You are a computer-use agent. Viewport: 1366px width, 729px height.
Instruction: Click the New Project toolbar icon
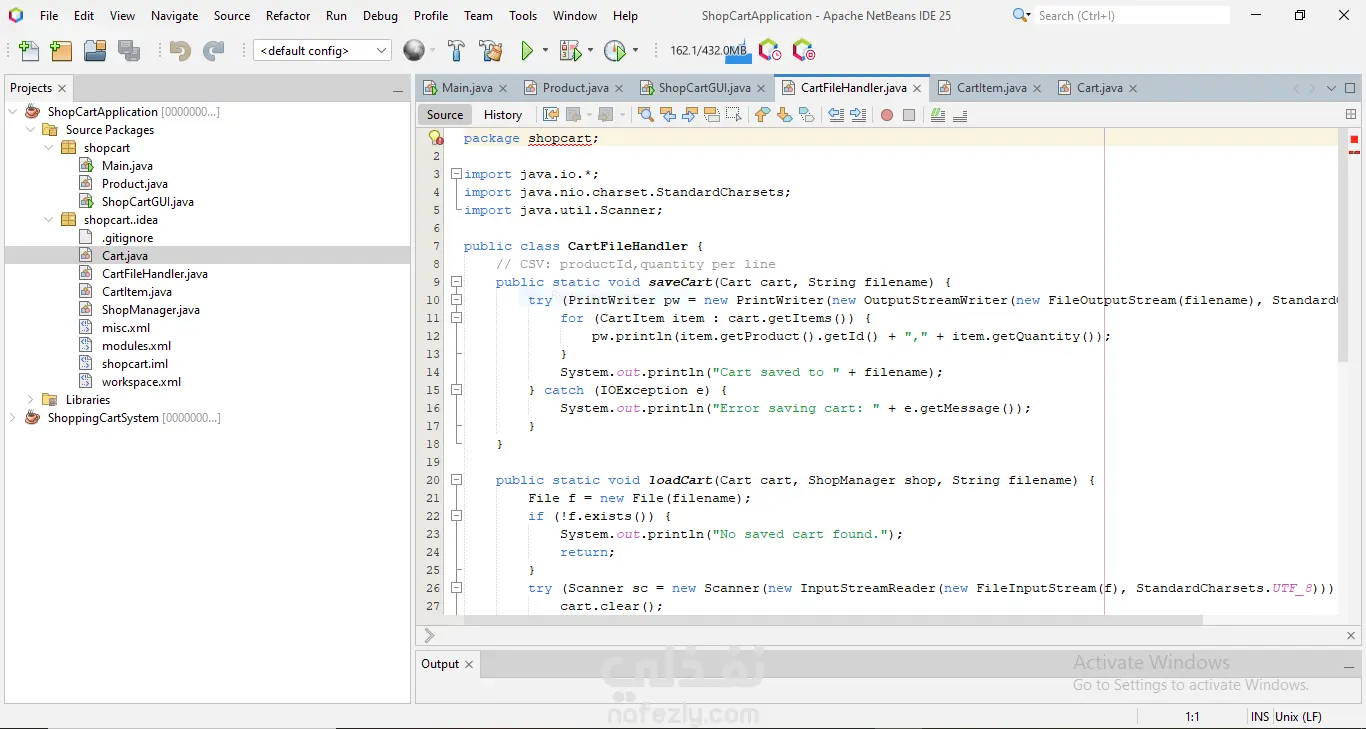click(61, 51)
